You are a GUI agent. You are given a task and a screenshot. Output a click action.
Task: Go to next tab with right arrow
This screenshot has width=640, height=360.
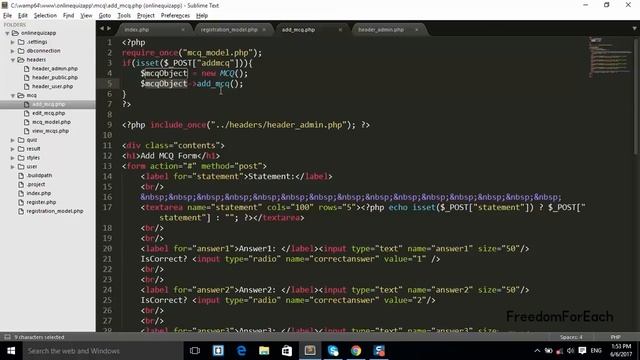[x=109, y=29]
